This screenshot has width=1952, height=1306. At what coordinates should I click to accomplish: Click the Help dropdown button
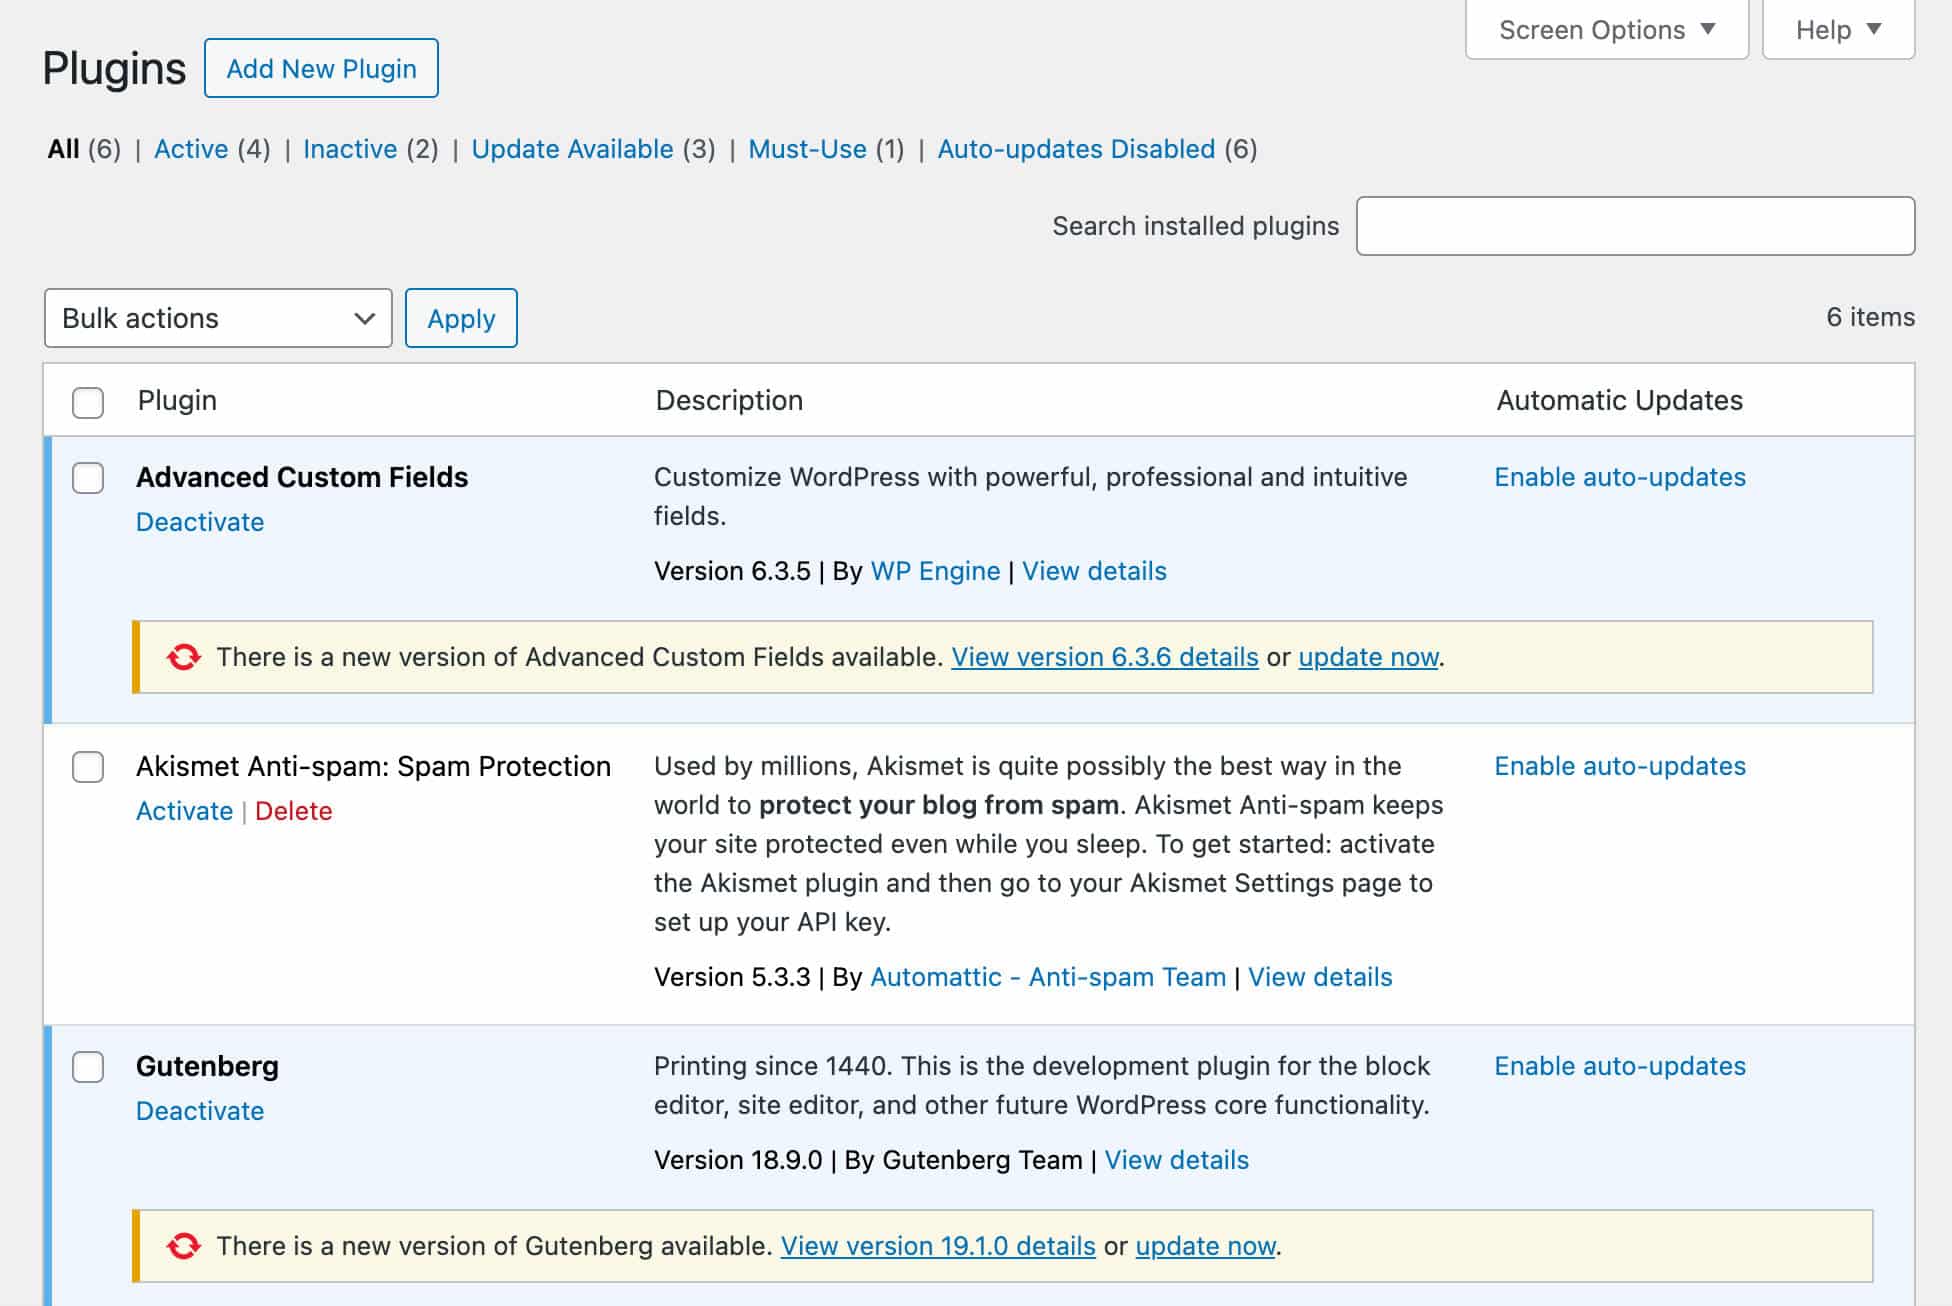tap(1838, 28)
